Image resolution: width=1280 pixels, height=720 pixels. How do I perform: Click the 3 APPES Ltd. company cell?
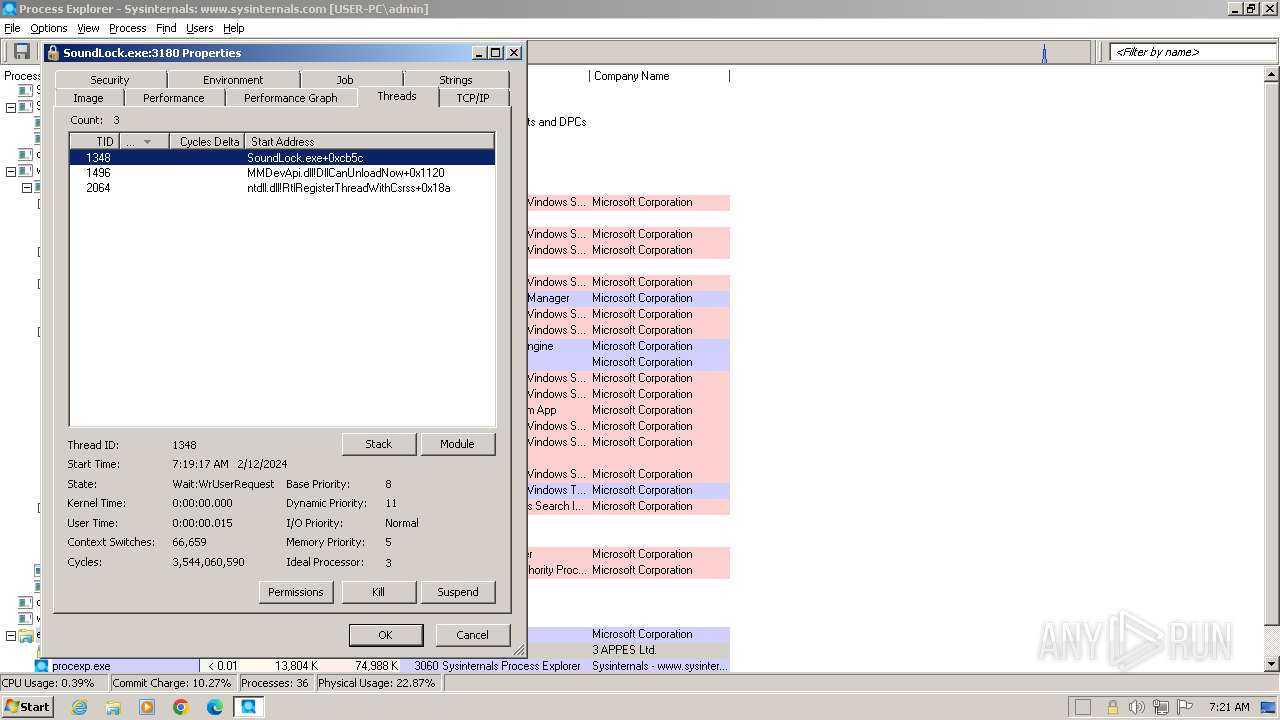659,650
